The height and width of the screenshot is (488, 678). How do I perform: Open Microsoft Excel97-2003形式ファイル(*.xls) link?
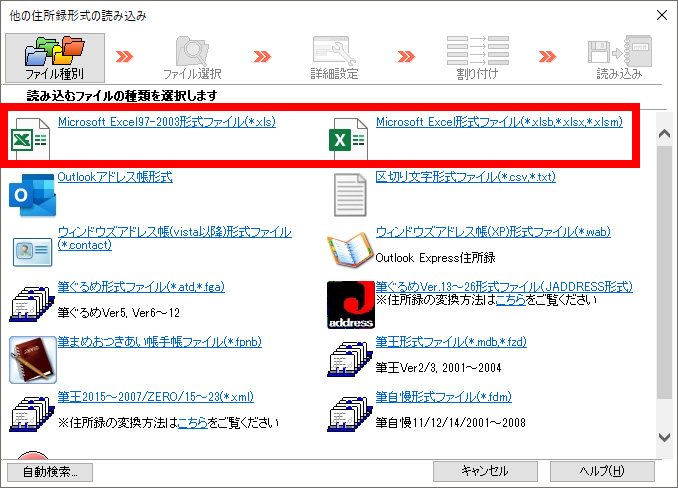[x=167, y=122]
